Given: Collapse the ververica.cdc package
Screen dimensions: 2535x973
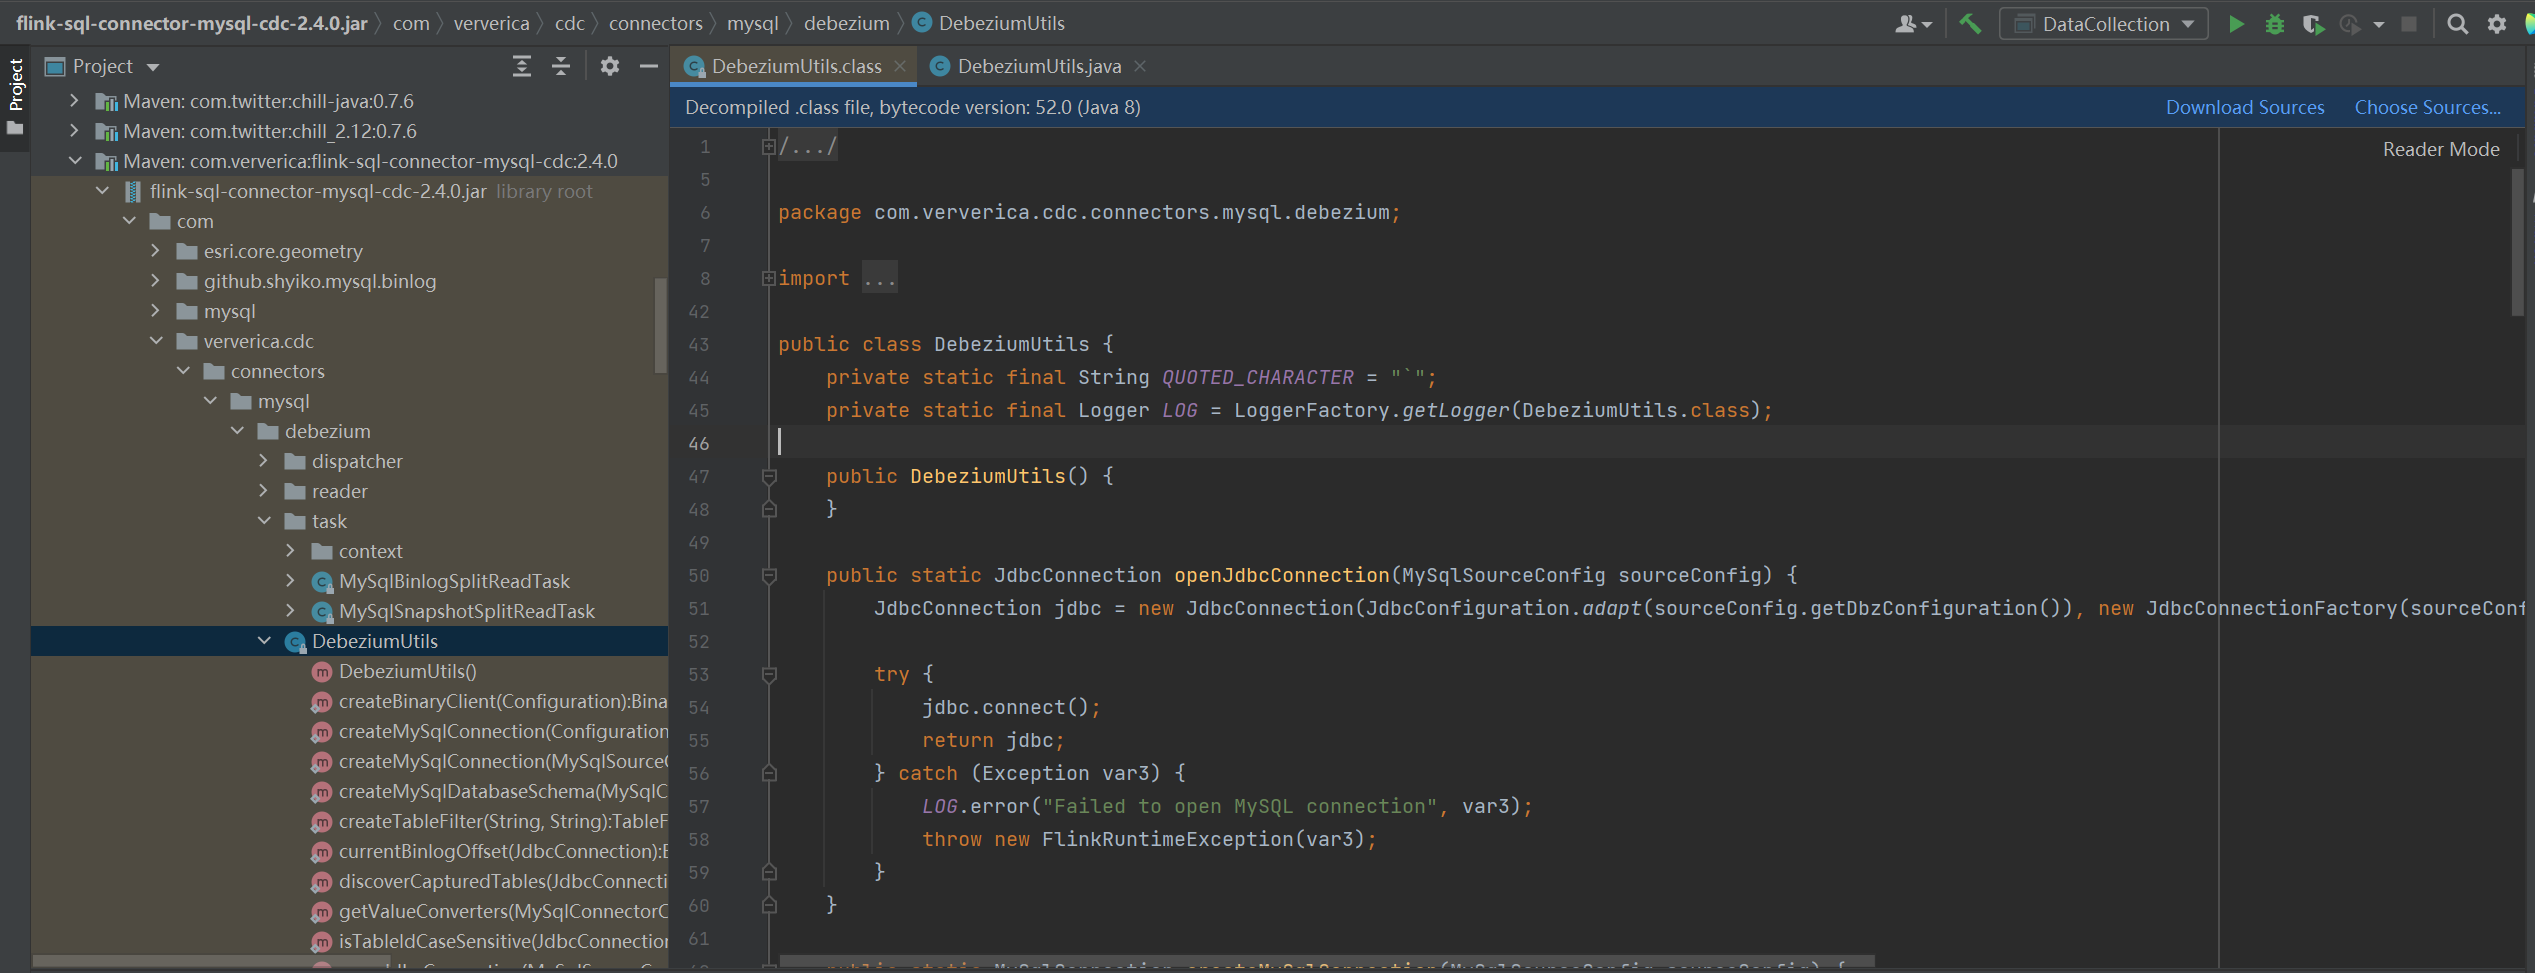Looking at the screenshot, I should click(x=156, y=341).
